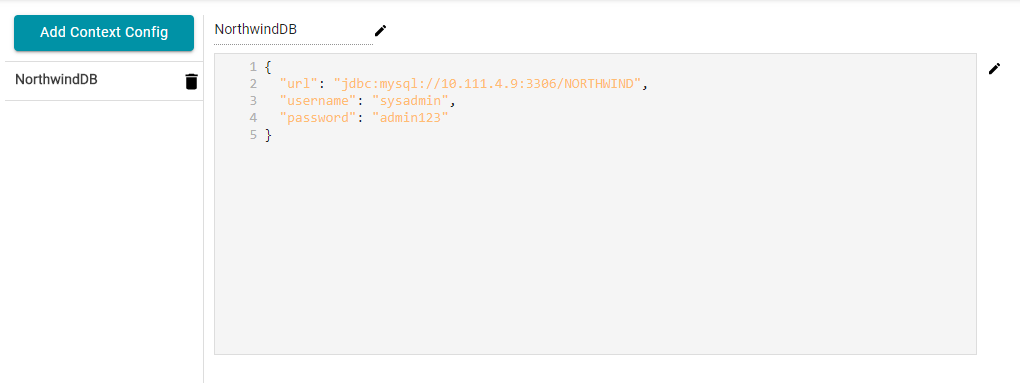The image size is (1020, 383).
Task: Click the "sysadmin" value in the editor
Action: point(410,101)
